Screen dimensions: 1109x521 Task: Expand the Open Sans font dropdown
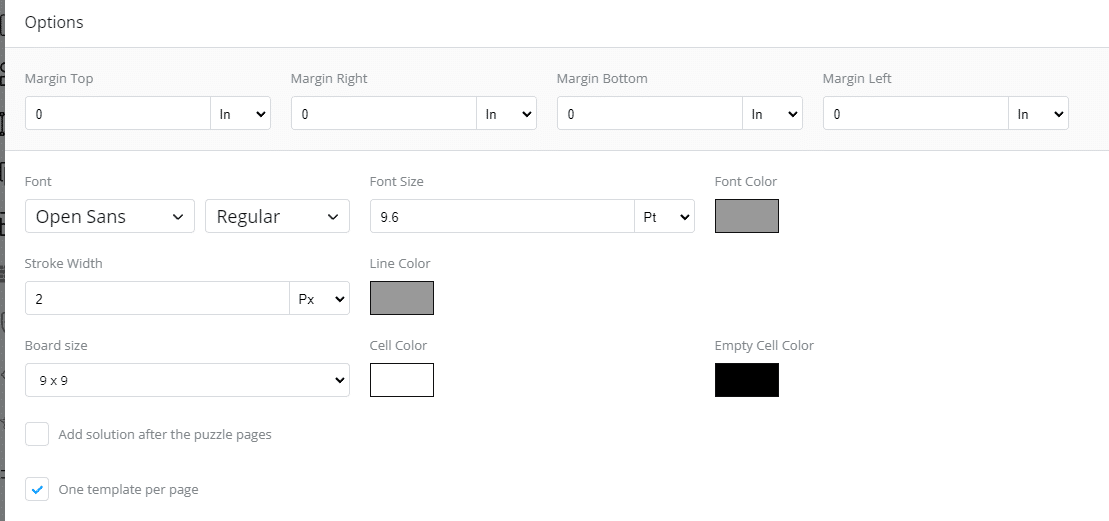point(110,216)
